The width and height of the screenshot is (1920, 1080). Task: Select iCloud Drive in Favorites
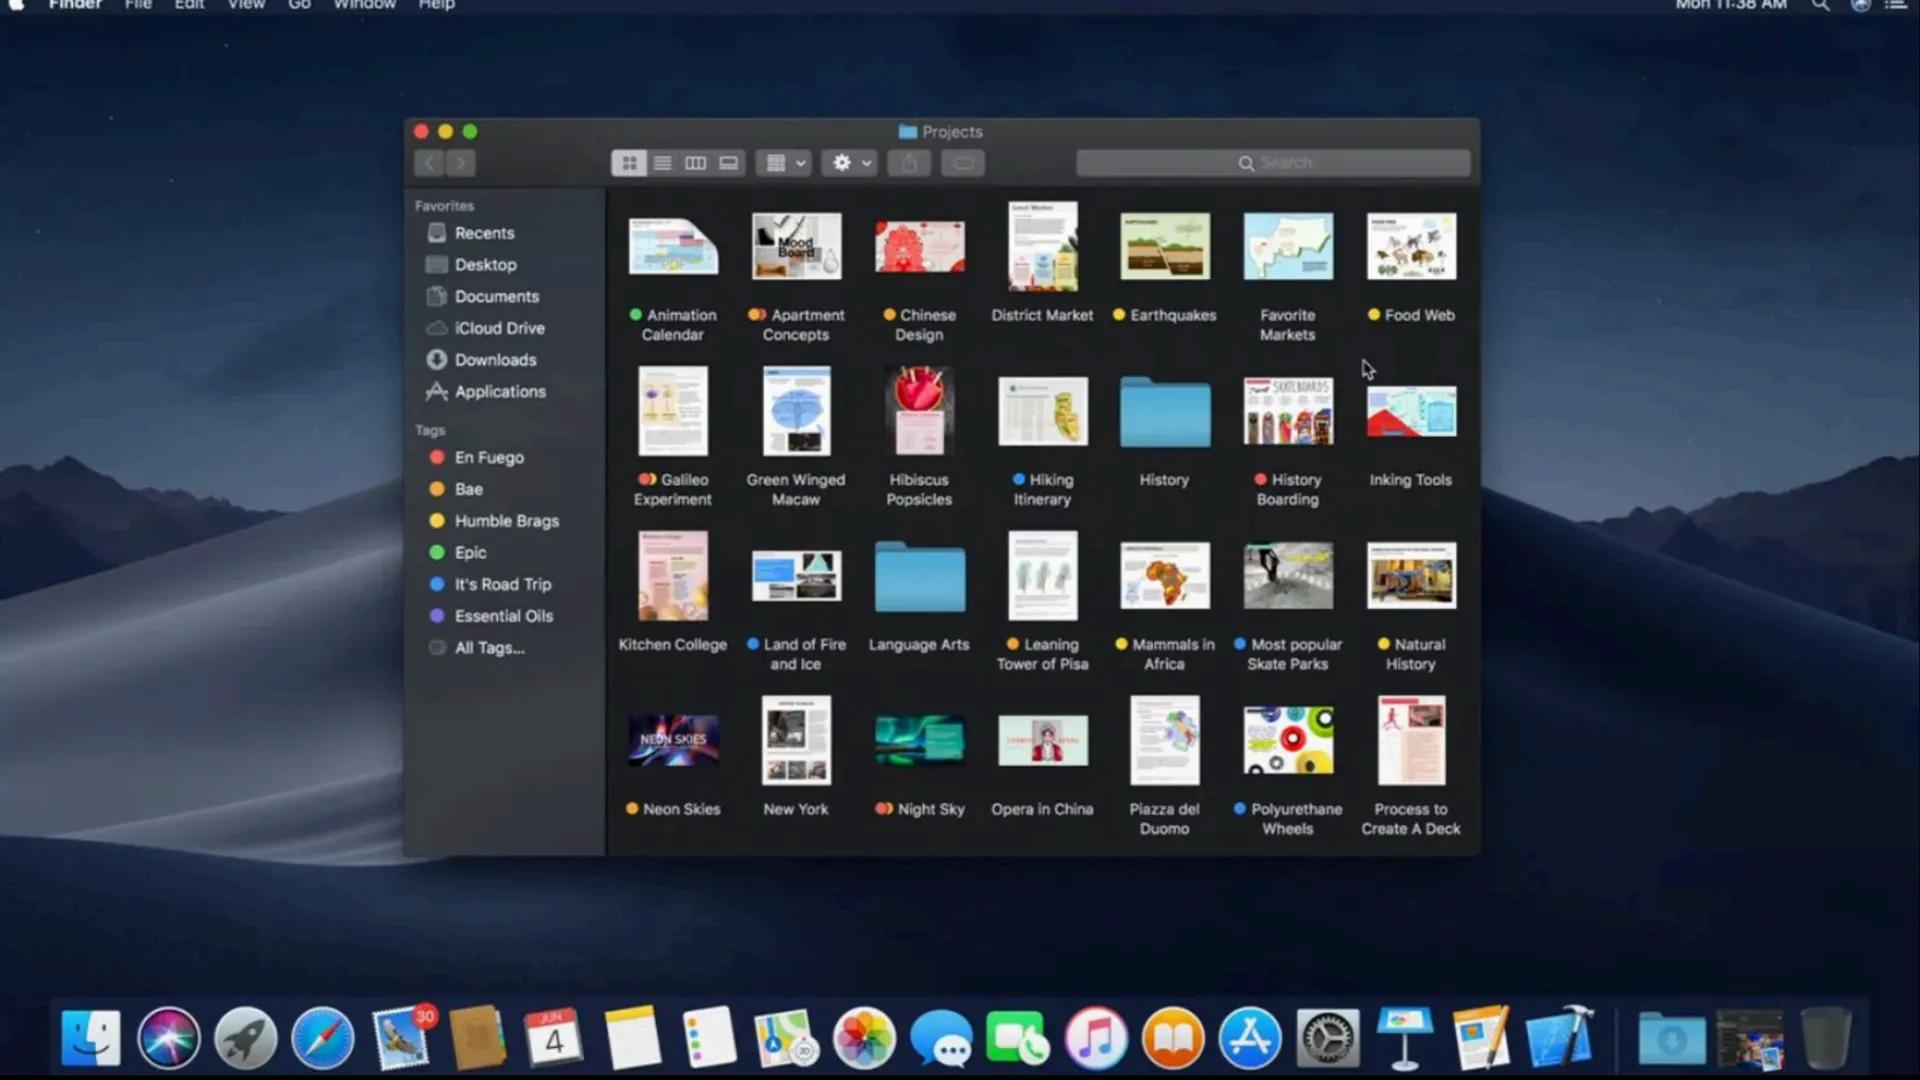498,328
